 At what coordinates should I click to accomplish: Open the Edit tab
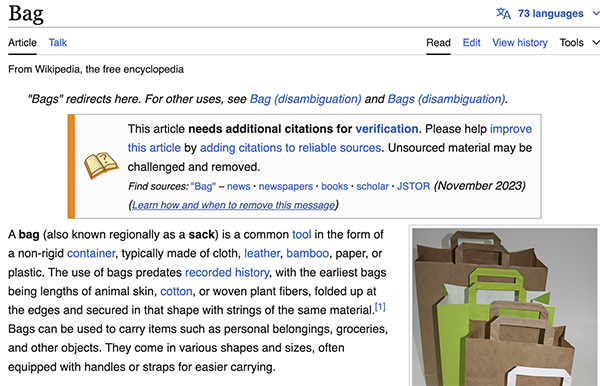point(471,42)
